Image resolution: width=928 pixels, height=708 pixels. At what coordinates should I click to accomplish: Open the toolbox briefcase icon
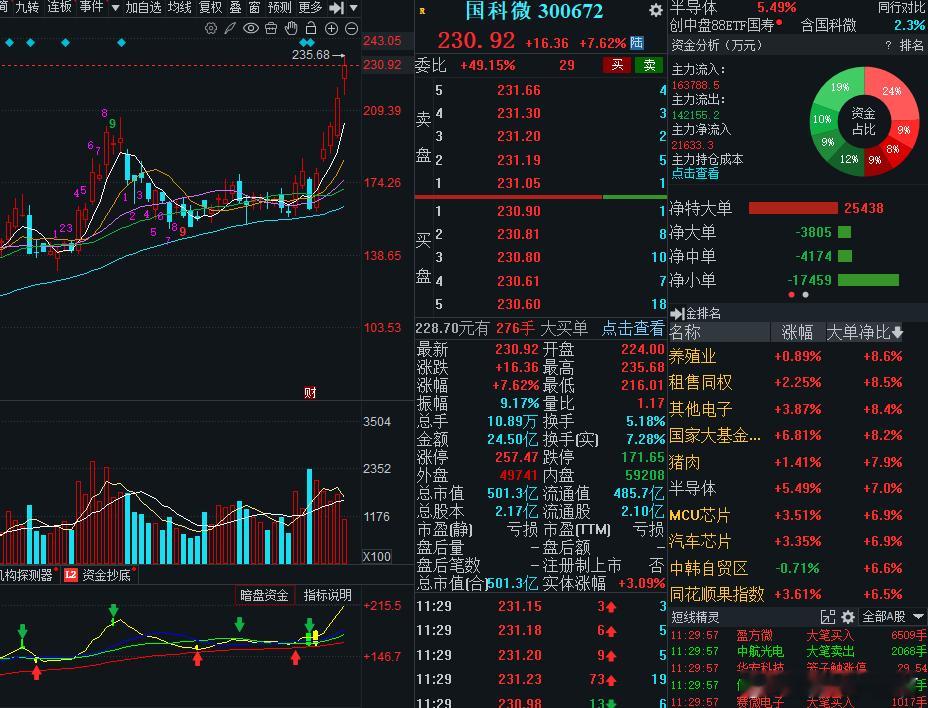click(x=271, y=28)
